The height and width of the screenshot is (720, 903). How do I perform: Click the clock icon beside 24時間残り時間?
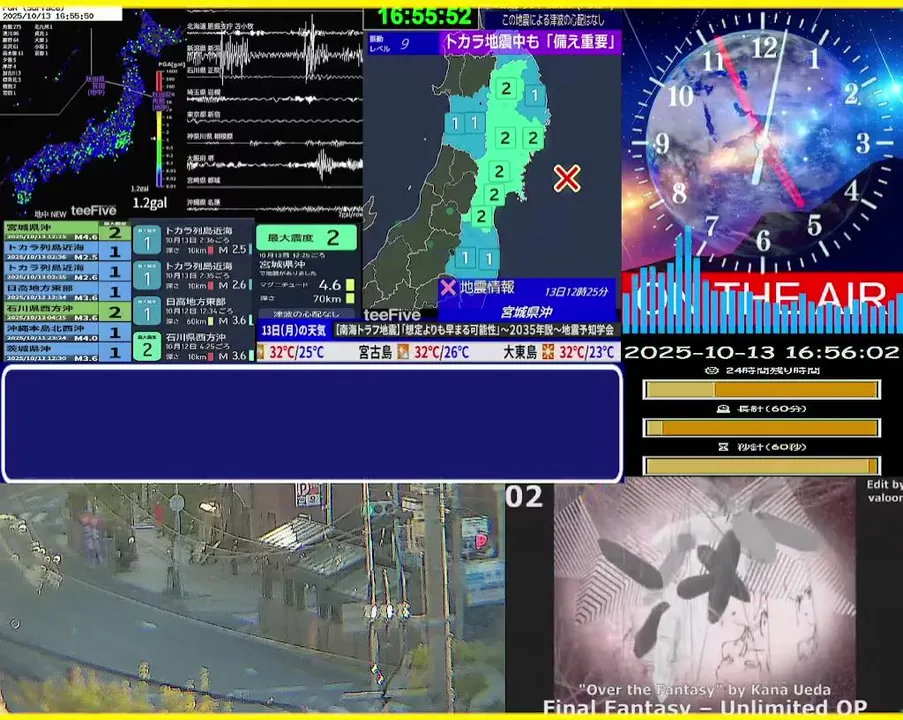tap(712, 370)
